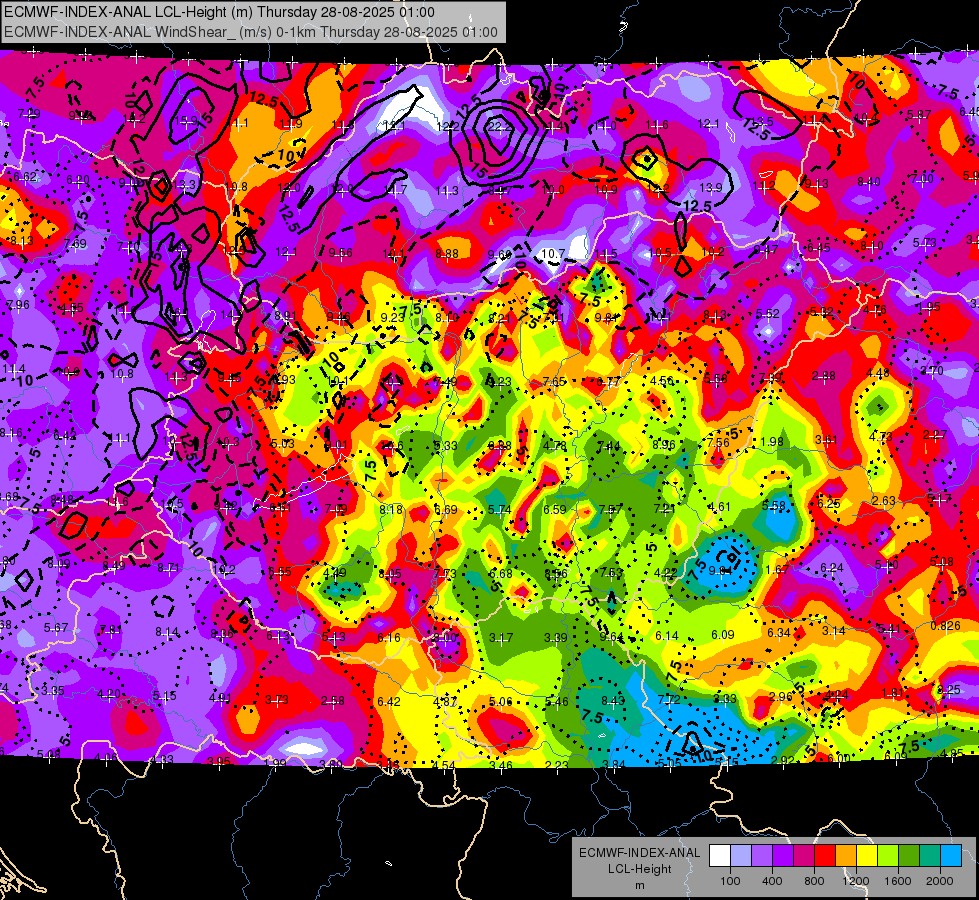Click the LCL-Height title line at top
This screenshot has width=979, height=900.
pyautogui.click(x=219, y=12)
